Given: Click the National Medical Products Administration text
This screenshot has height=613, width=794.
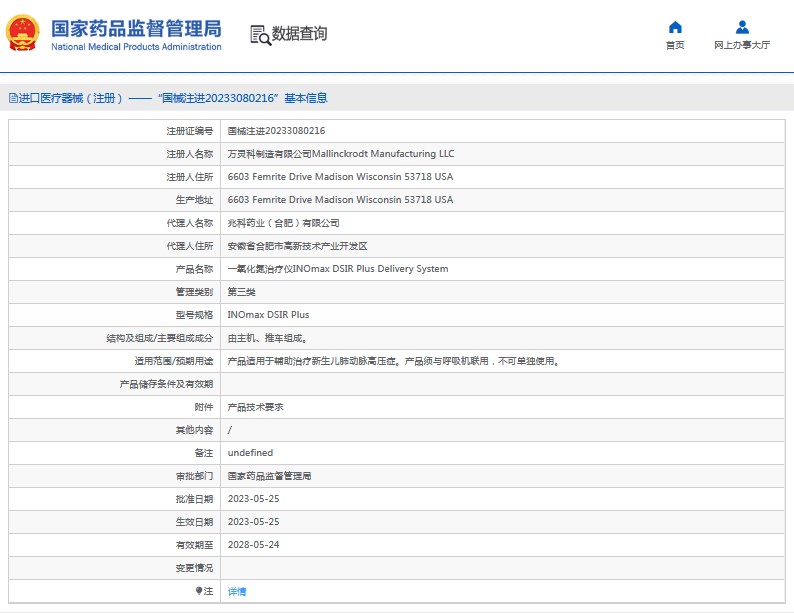Looking at the screenshot, I should (136, 47).
